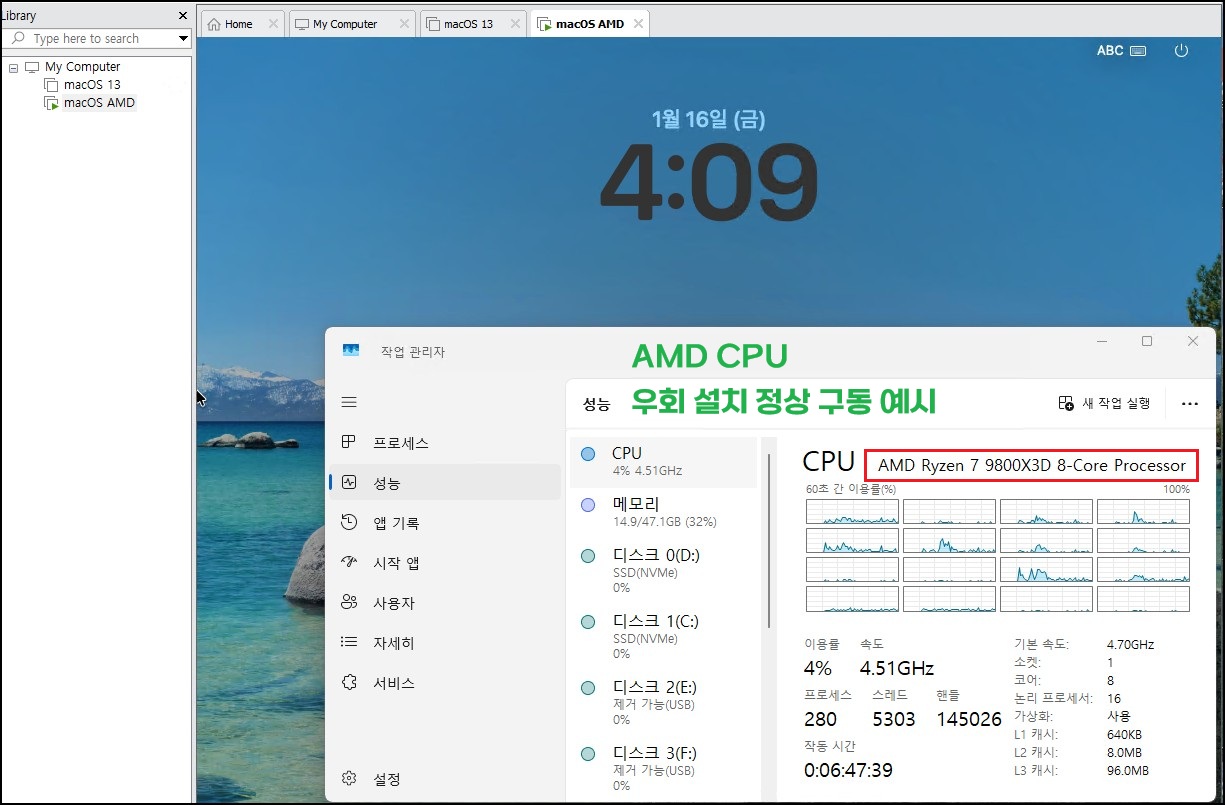This screenshot has height=805, width=1225.
Task: Run new task button in Task Manager
Action: click(1104, 403)
